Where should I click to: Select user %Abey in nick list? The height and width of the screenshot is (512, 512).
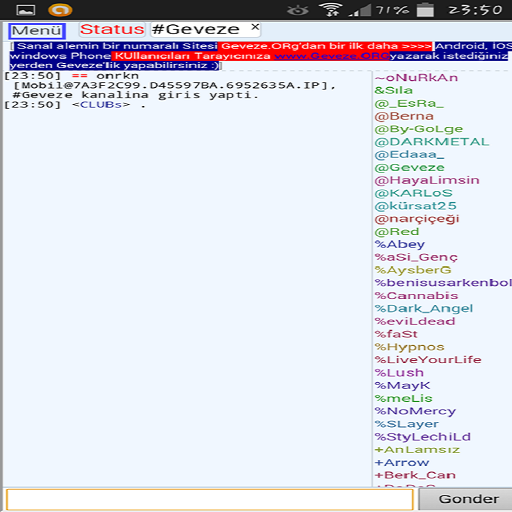pos(400,244)
